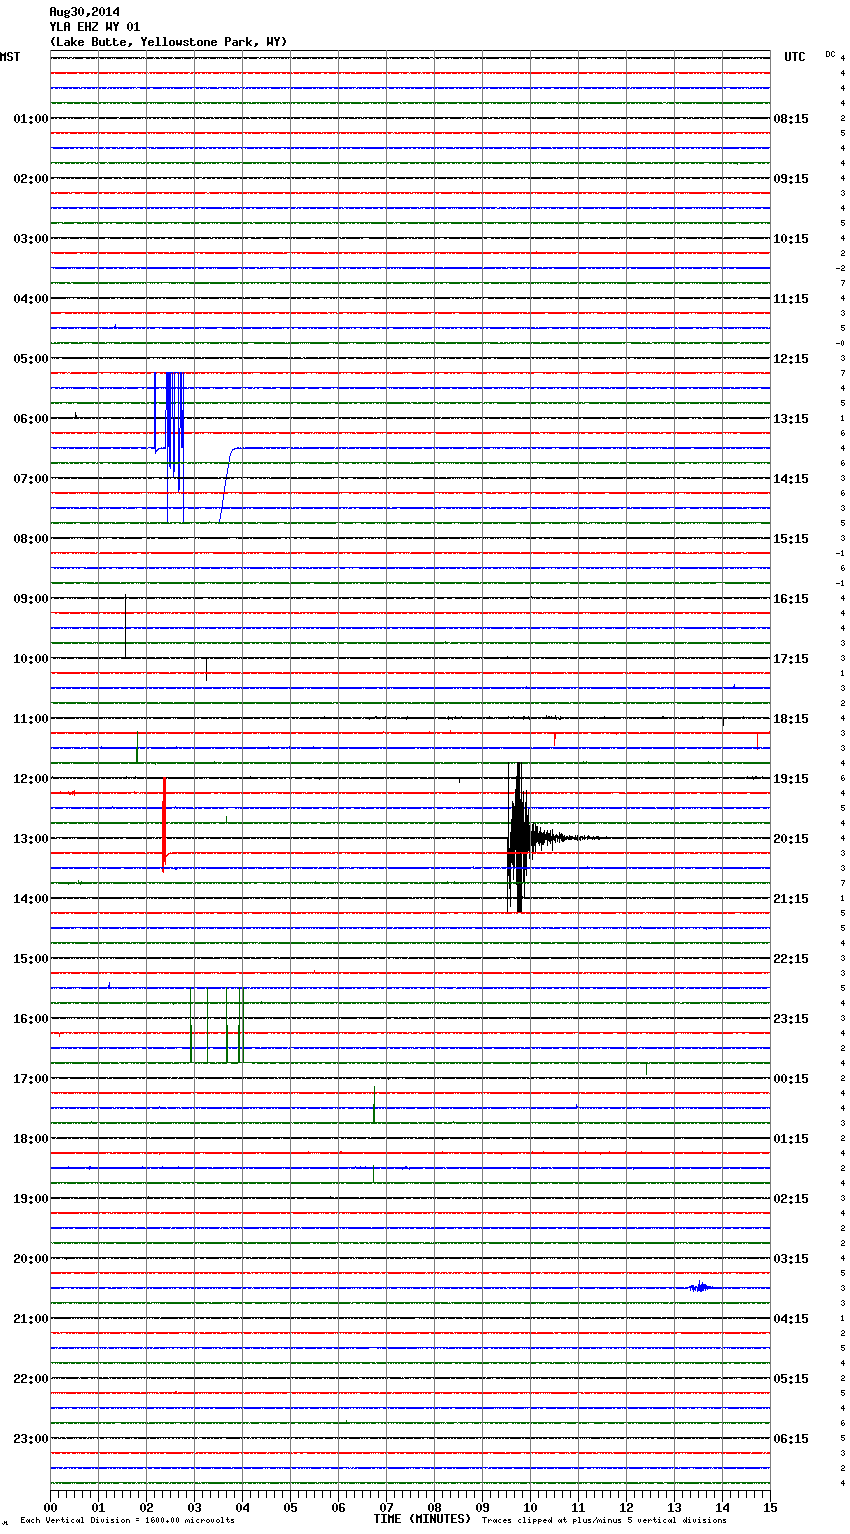This screenshot has width=850, height=1534.
Task: Click the '08:15' UTC time label
Action: (791, 119)
